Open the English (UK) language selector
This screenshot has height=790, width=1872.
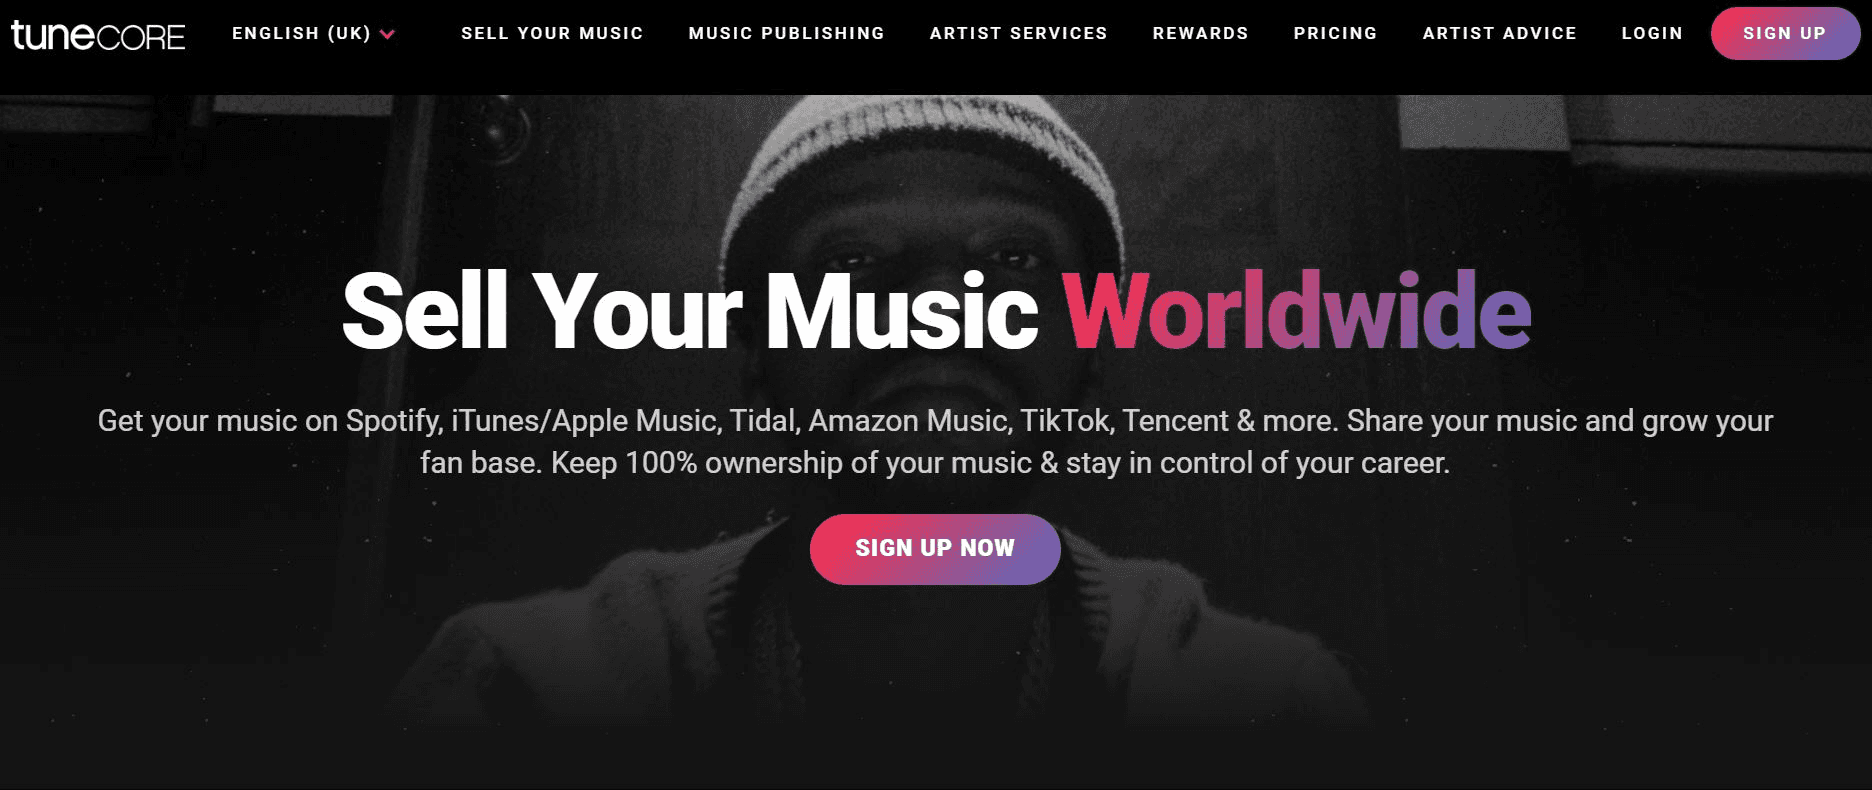[313, 33]
